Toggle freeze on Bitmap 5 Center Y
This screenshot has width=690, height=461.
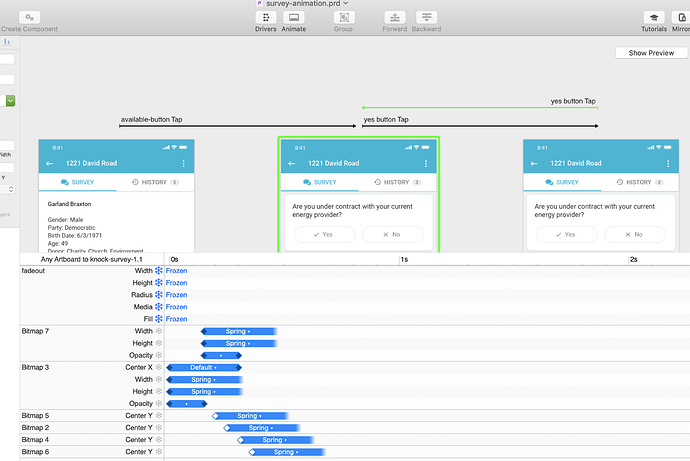(159, 415)
